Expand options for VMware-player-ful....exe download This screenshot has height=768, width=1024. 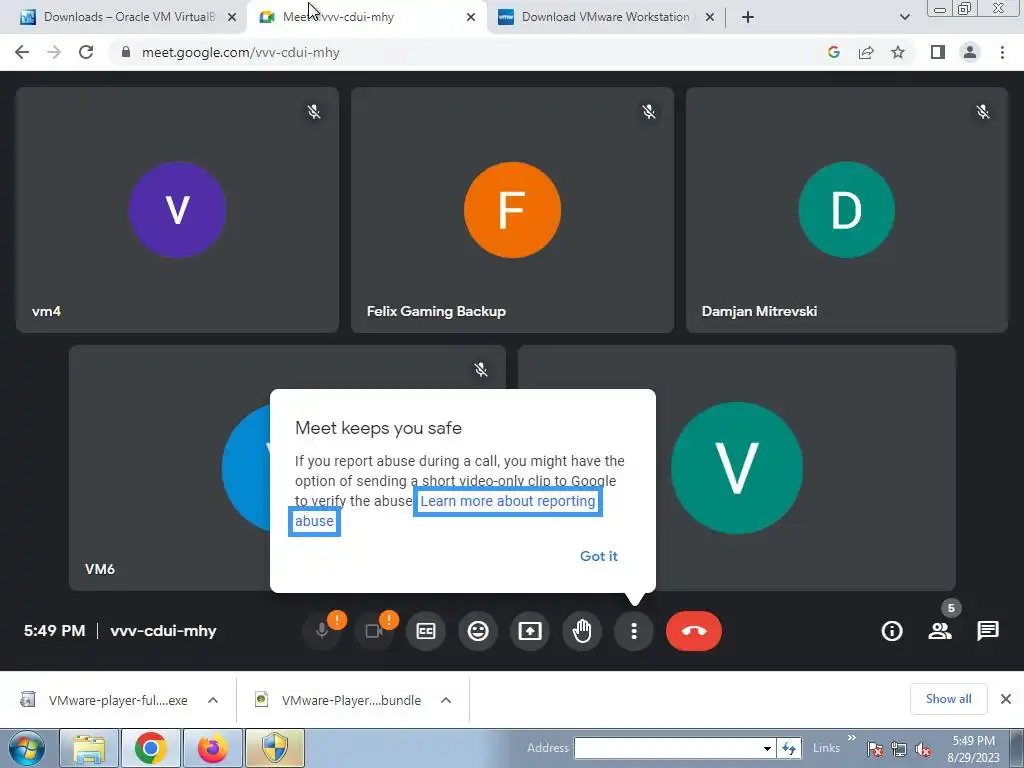(x=213, y=700)
